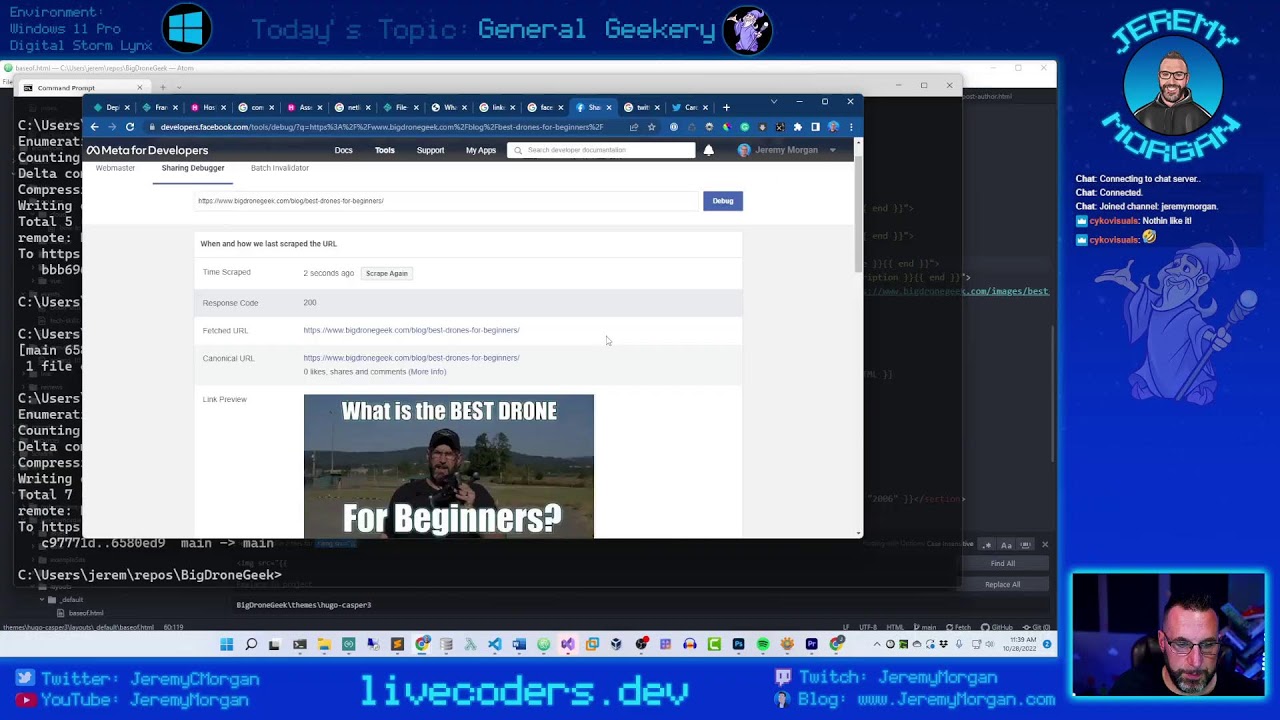
Task: Open a new Chrome tab
Action: pyautogui.click(x=727, y=107)
